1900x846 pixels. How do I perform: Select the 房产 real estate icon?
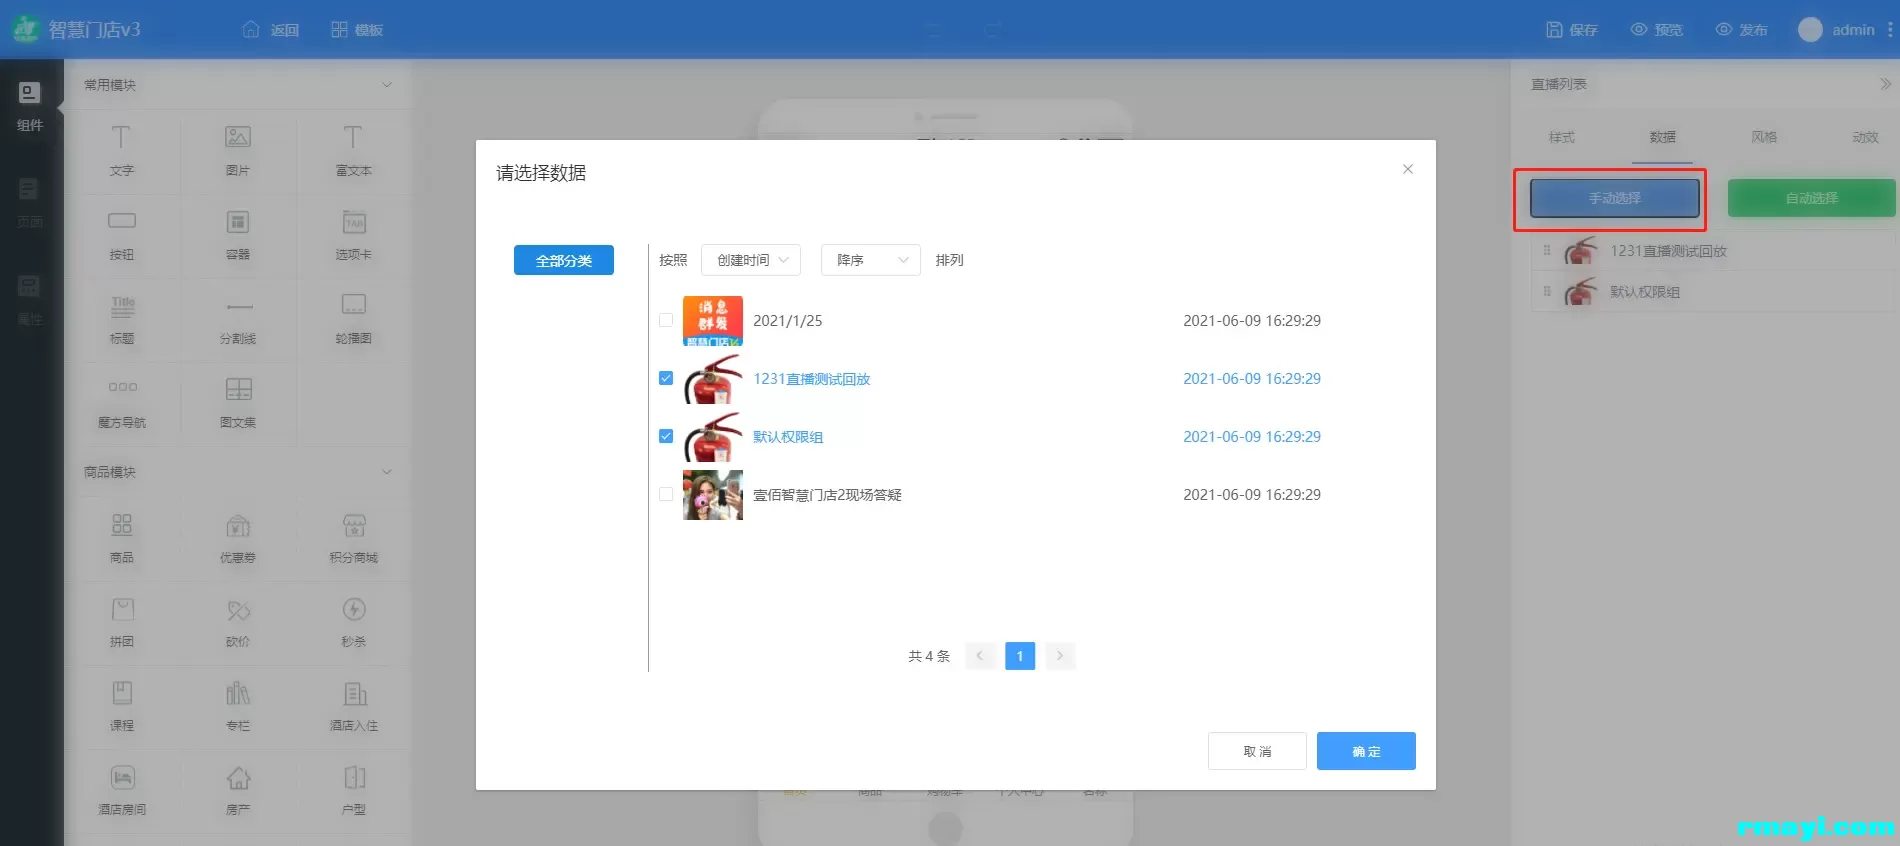click(238, 777)
